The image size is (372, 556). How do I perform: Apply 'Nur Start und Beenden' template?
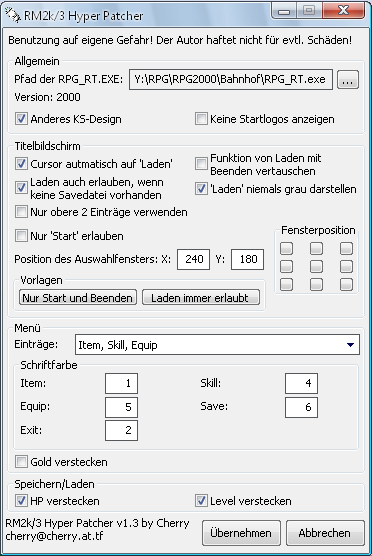click(x=78, y=298)
